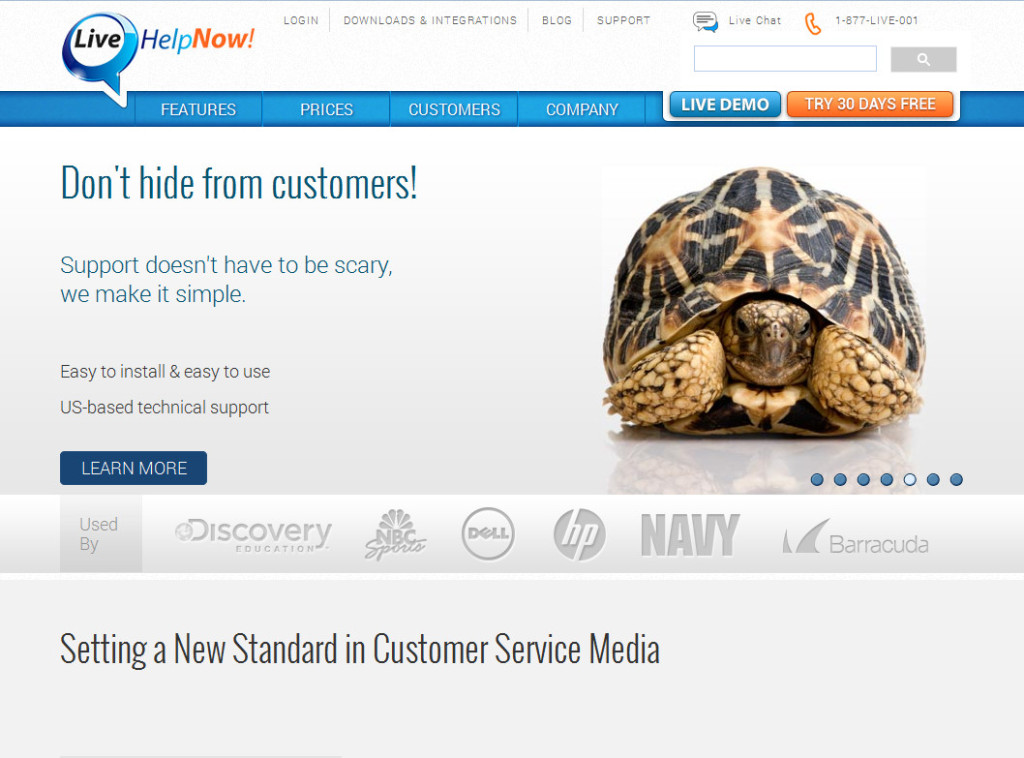1024x758 pixels.
Task: Click the Barracuda logo
Action: click(x=856, y=537)
